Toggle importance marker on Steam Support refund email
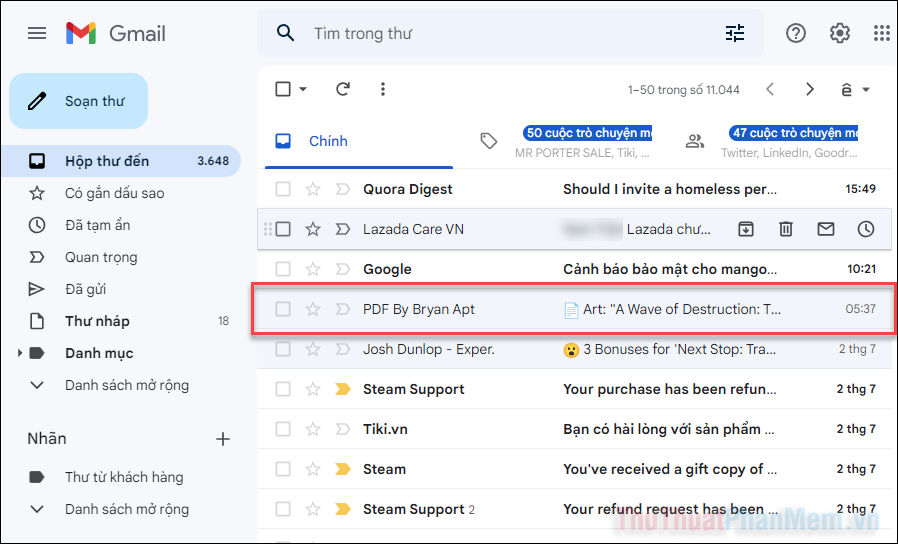Screen dimensions: 898x544 click(342, 389)
